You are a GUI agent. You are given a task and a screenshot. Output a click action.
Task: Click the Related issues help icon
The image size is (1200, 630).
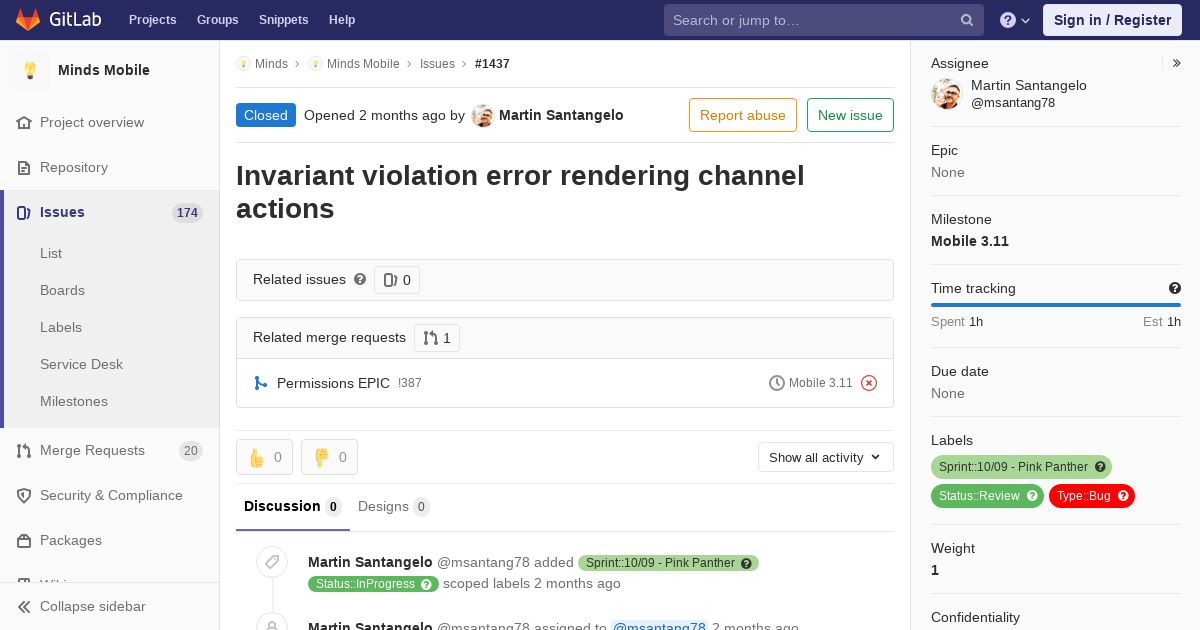[x=360, y=279]
